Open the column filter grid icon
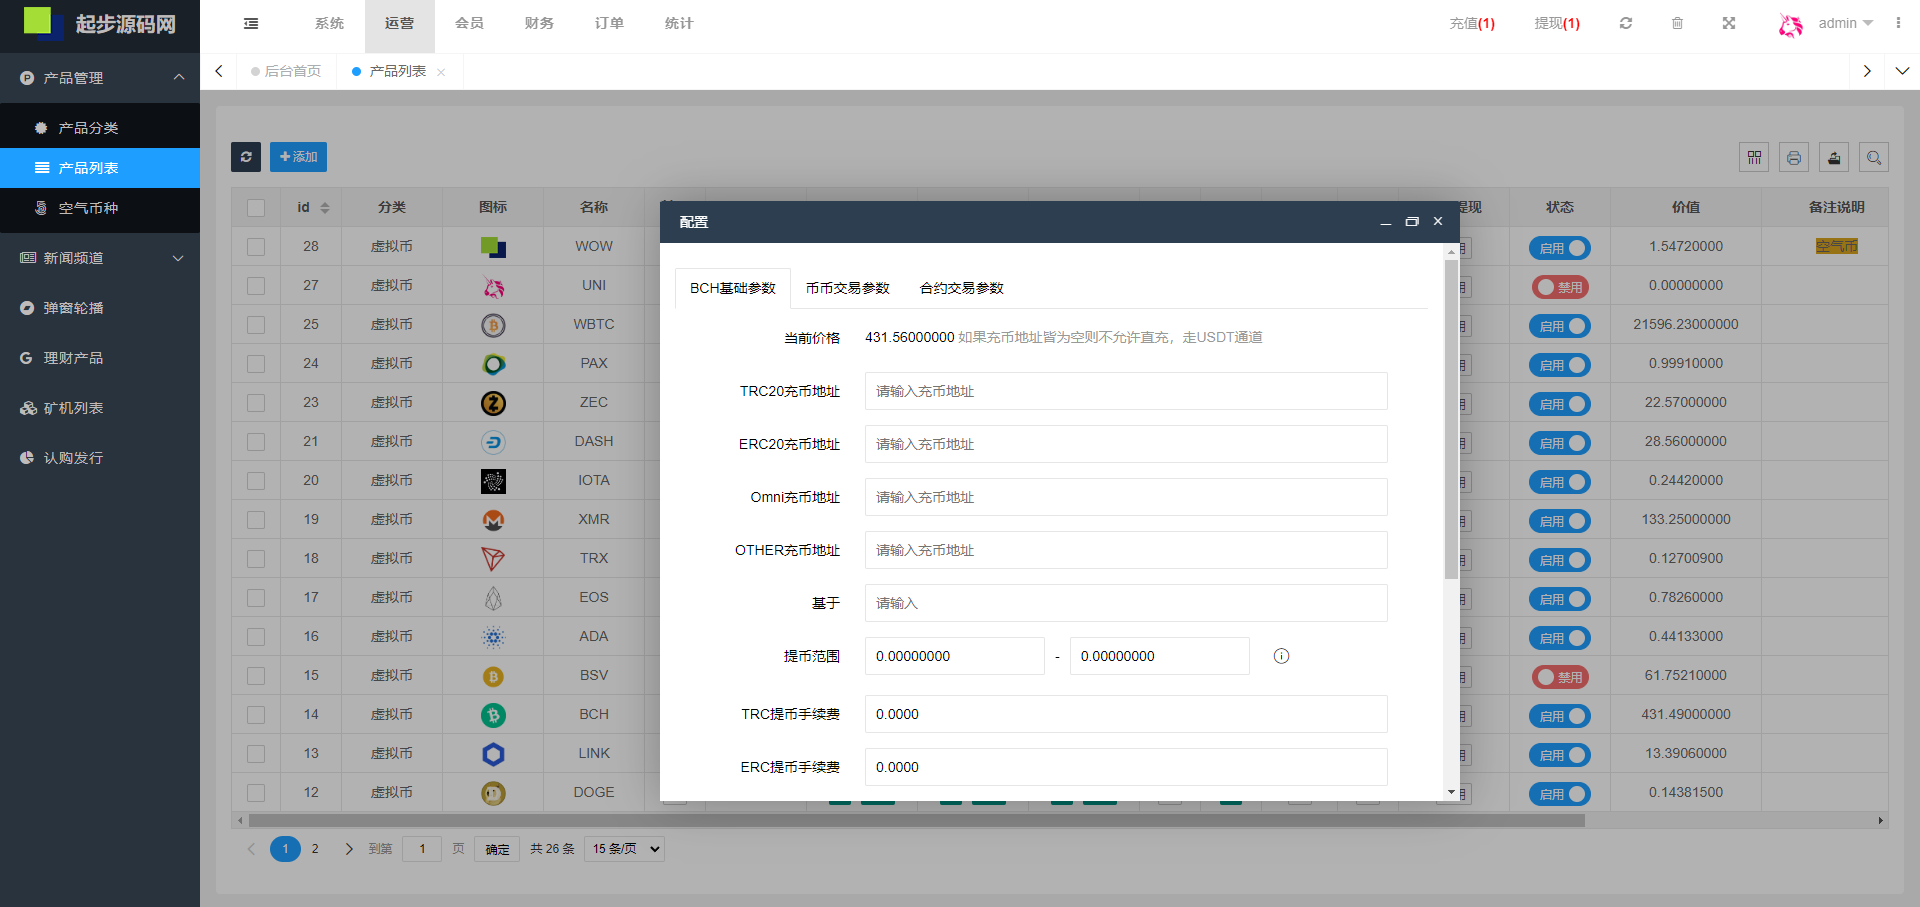This screenshot has width=1920, height=907. tap(1754, 158)
